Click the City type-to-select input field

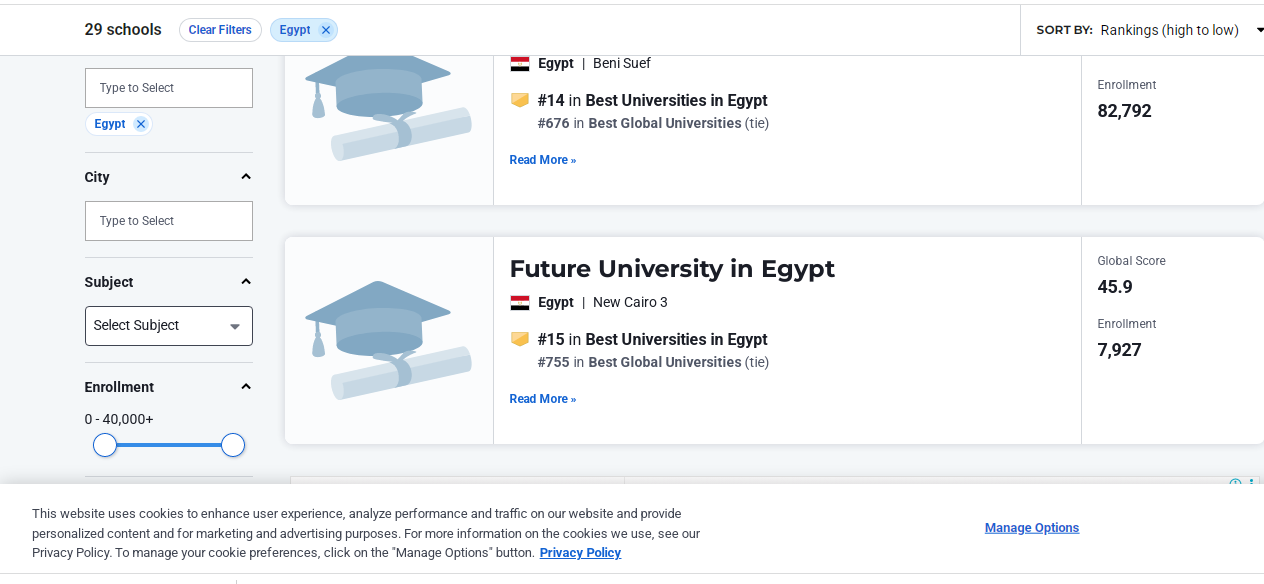point(168,221)
